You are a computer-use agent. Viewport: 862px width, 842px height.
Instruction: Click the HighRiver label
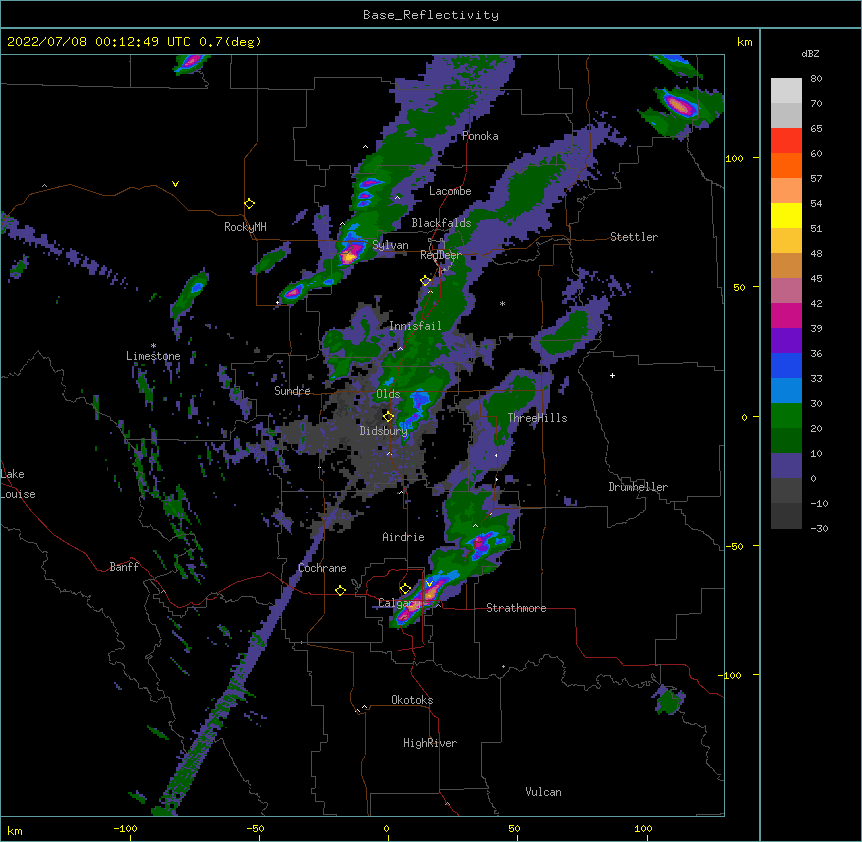(x=430, y=743)
